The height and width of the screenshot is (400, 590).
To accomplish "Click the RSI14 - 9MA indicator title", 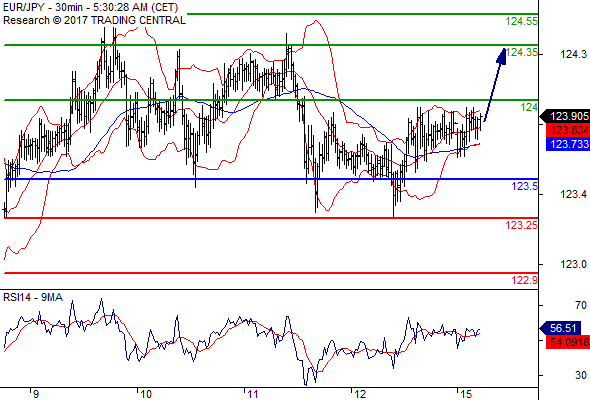I will pyautogui.click(x=33, y=298).
